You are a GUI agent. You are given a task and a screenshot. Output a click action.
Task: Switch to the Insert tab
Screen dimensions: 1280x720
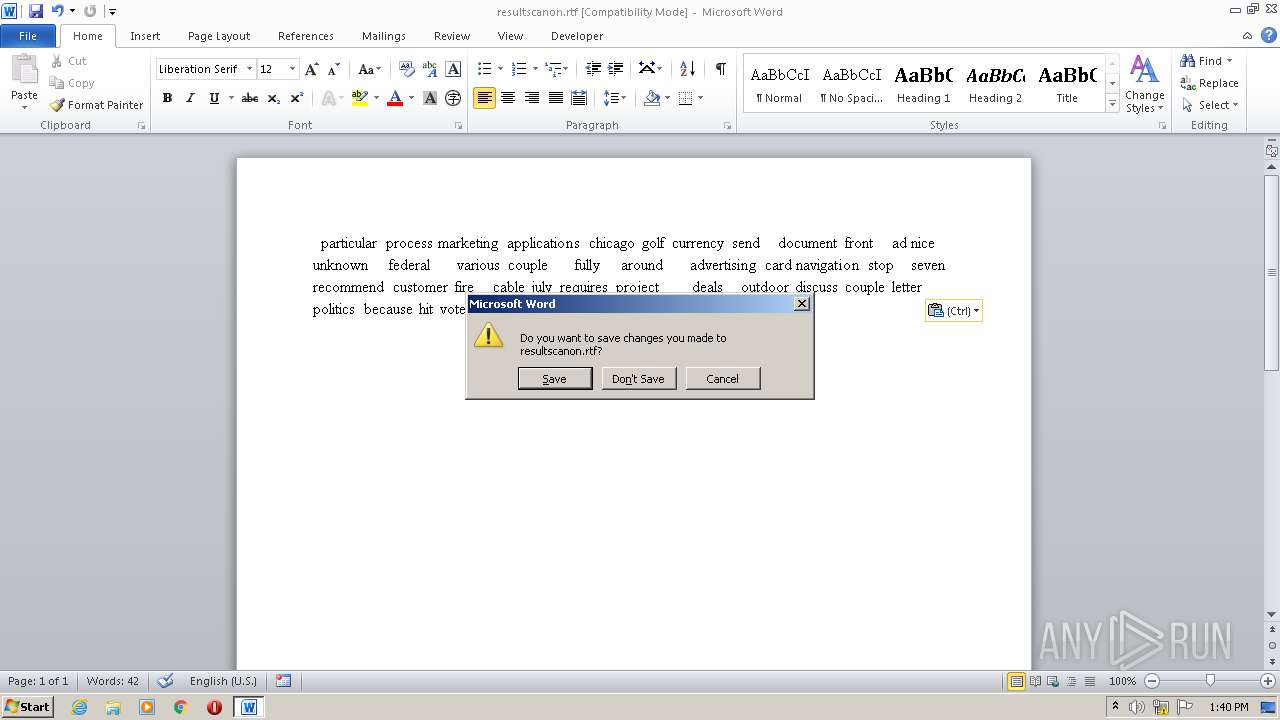point(145,36)
